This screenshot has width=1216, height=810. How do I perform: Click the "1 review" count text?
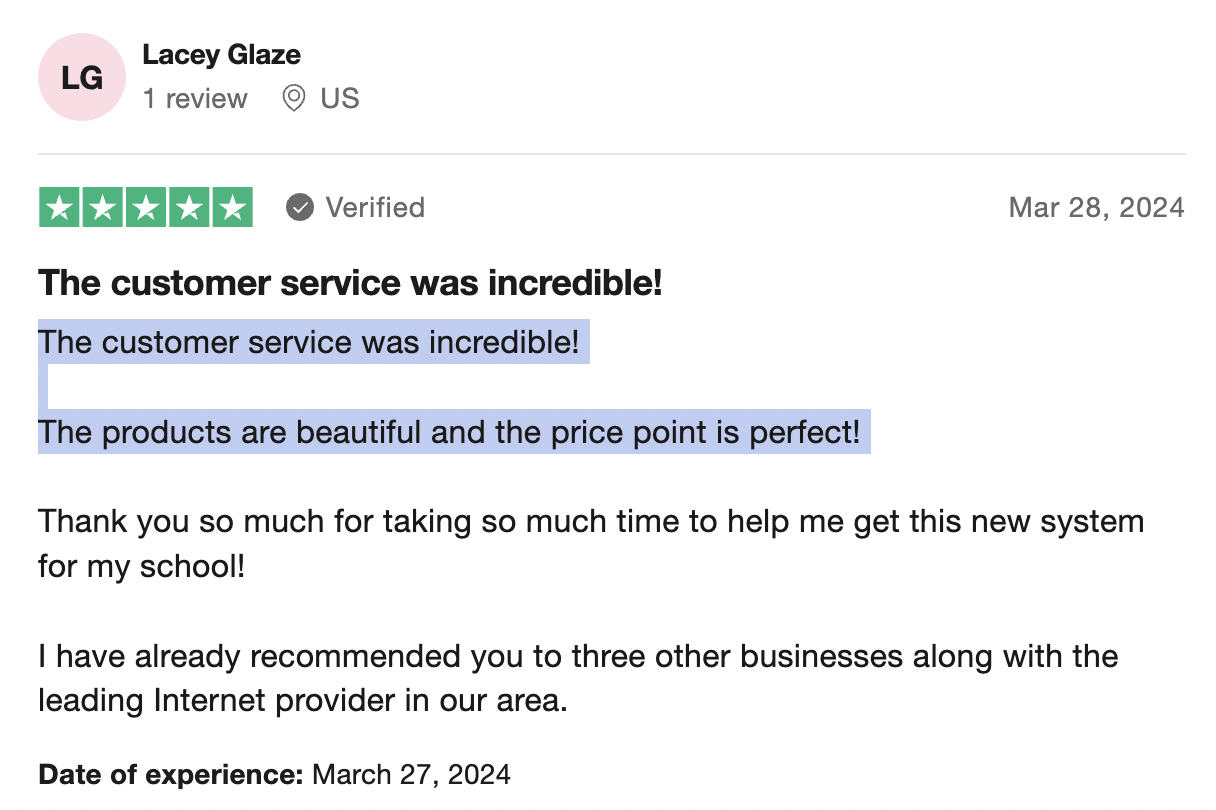click(x=195, y=99)
